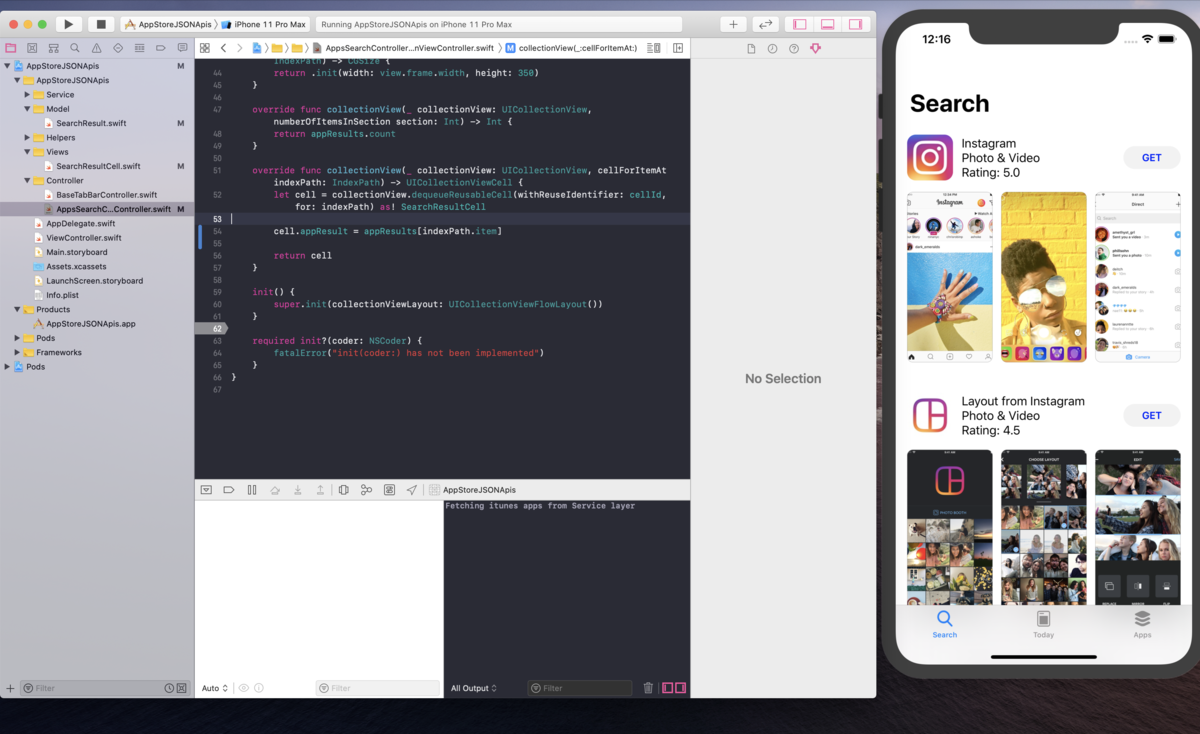Screen dimensions: 1200x734
Task: Stop the running app with the Stop button
Action: [x=100, y=24]
